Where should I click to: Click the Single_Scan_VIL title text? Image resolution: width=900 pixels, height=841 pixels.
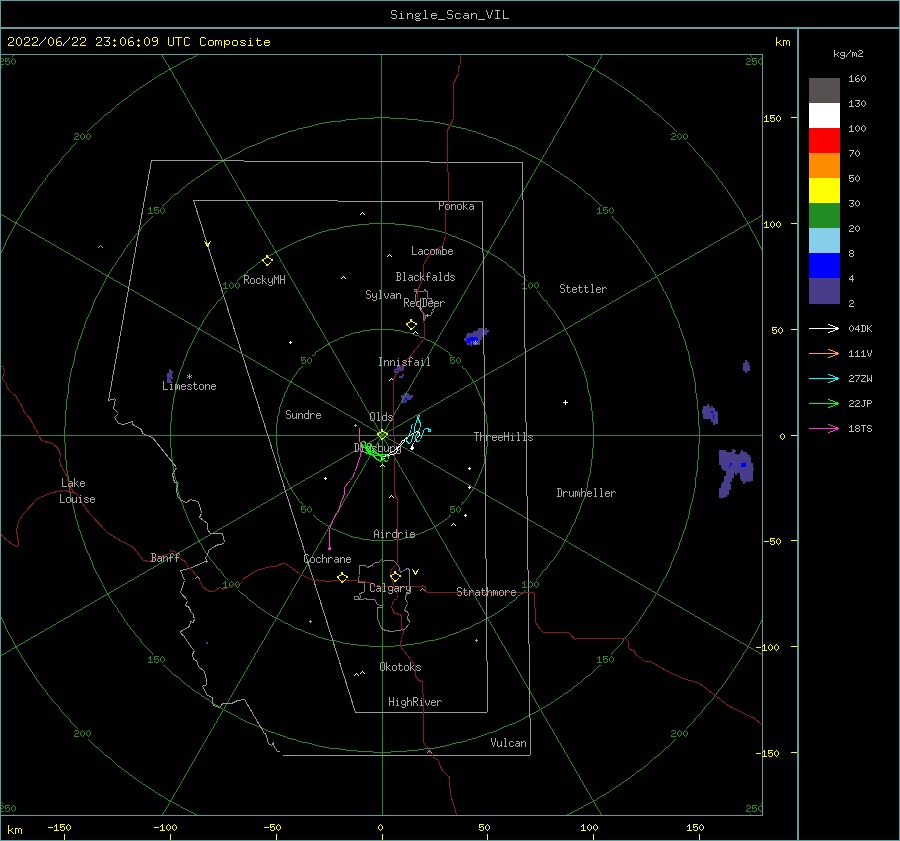[449, 15]
